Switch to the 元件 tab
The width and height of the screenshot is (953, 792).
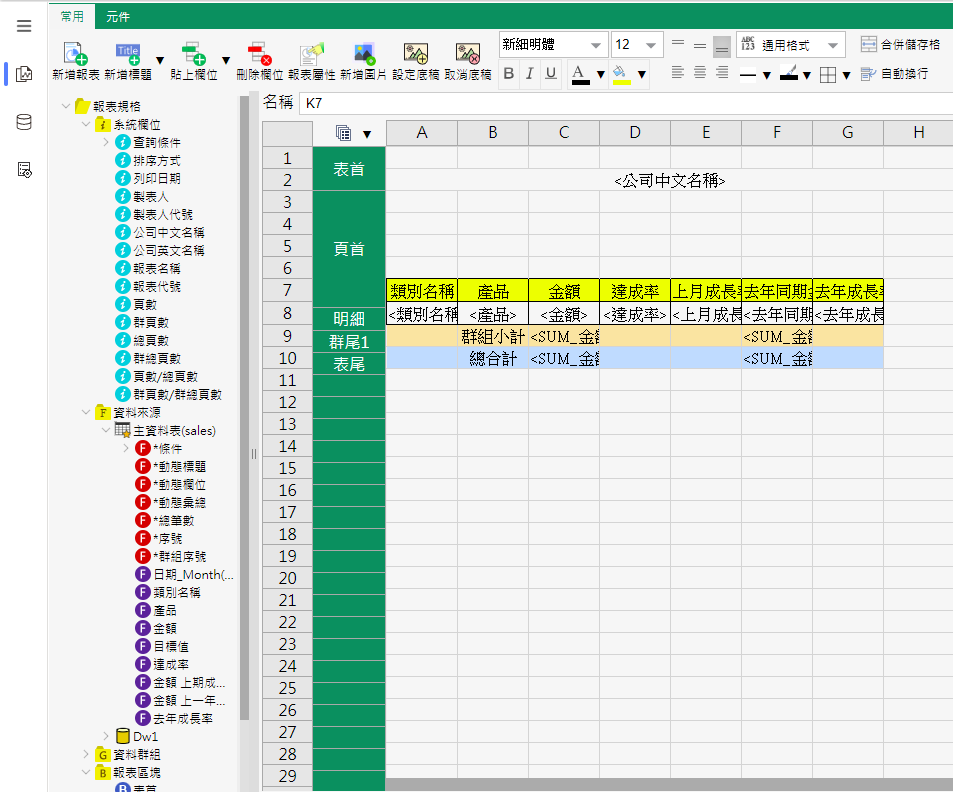point(118,17)
